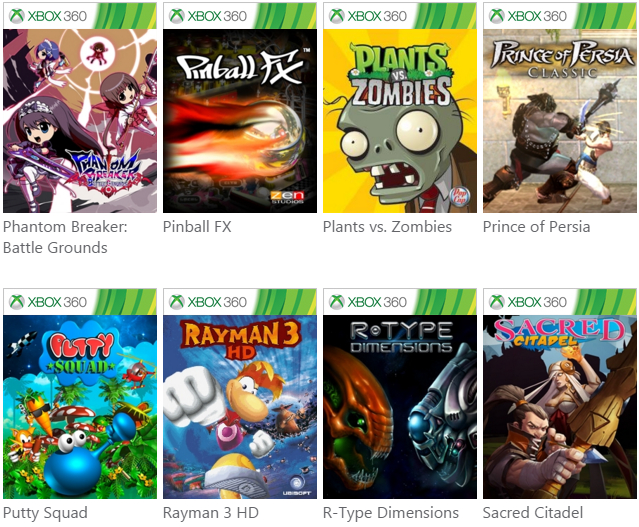639x527 pixels.
Task: Select the Pinball FX game cover
Action: pyautogui.click(x=240, y=120)
